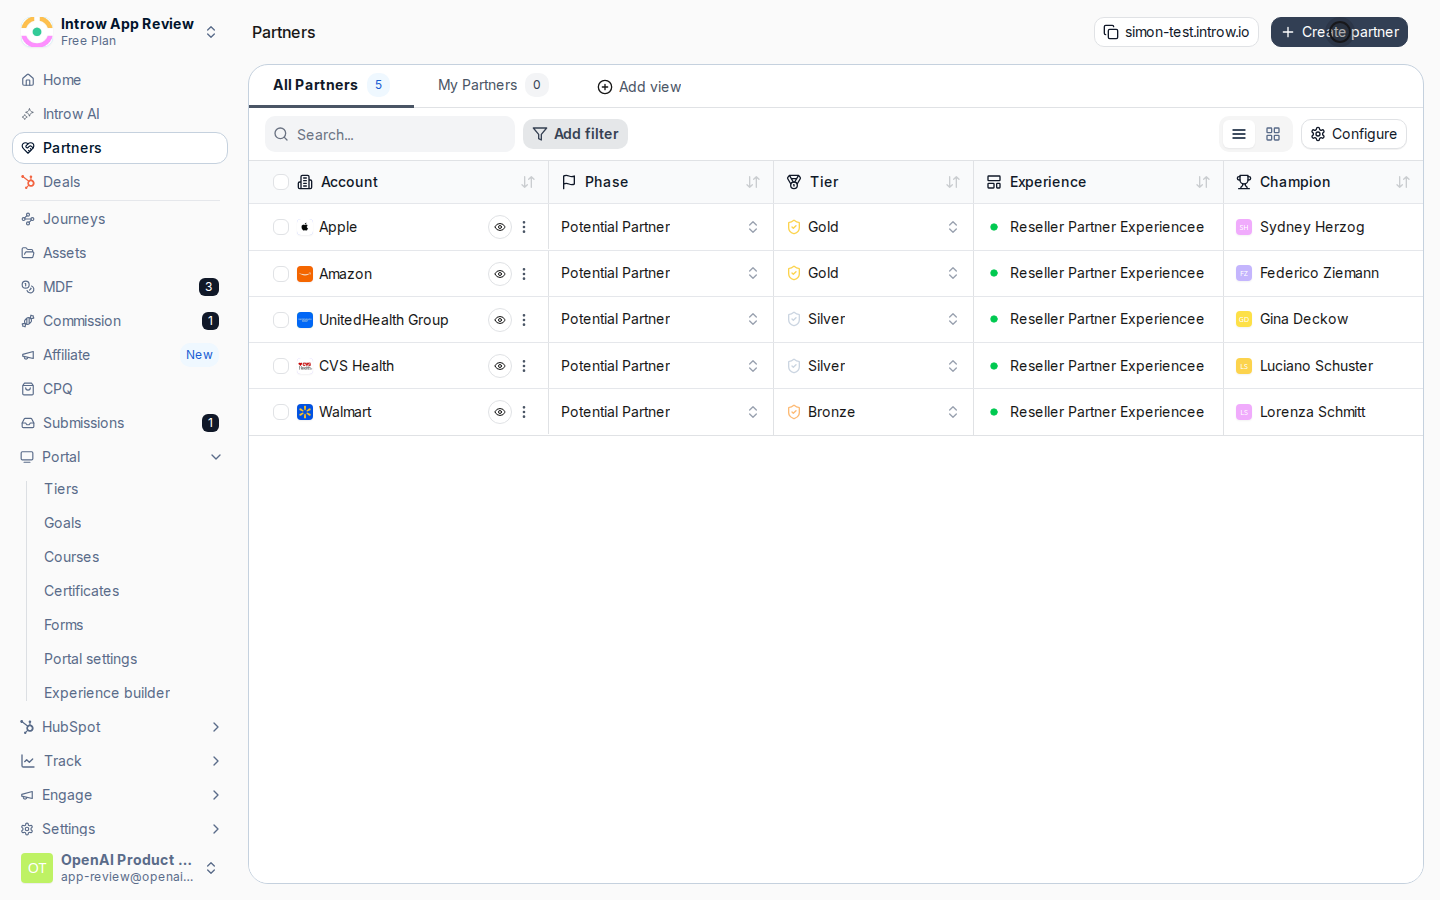
Task: Switch to list view layout icon
Action: [x=1239, y=134]
